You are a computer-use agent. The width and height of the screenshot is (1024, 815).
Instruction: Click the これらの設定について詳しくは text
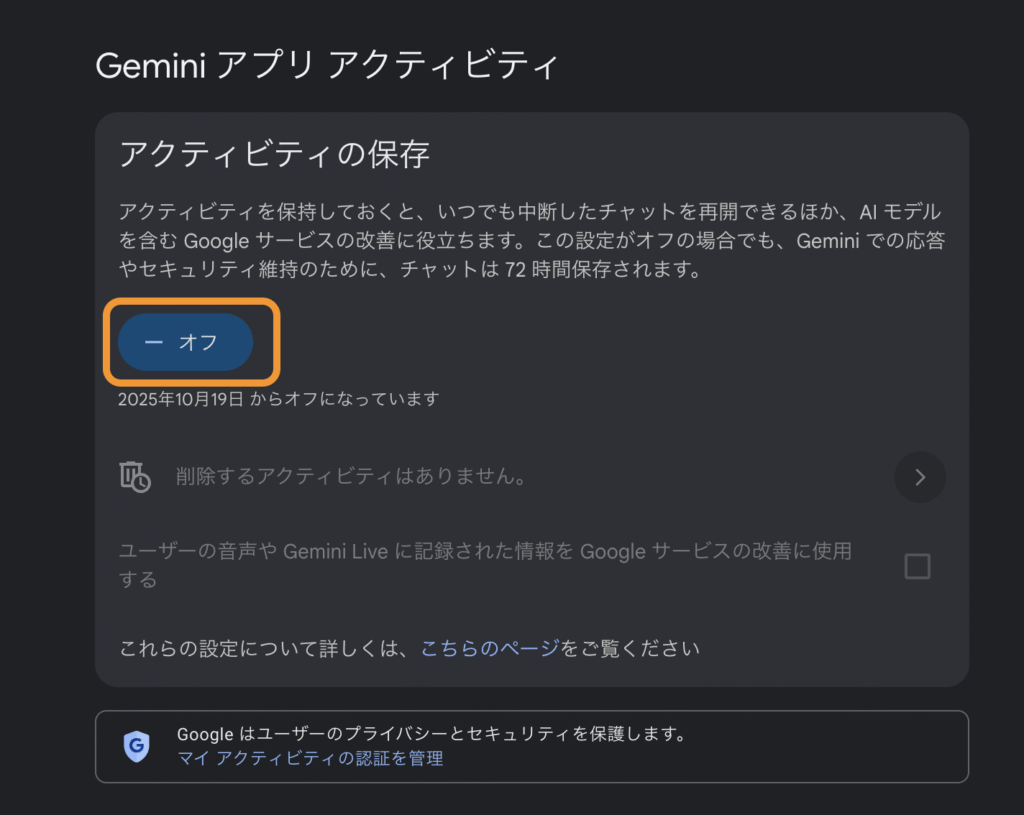click(x=265, y=648)
